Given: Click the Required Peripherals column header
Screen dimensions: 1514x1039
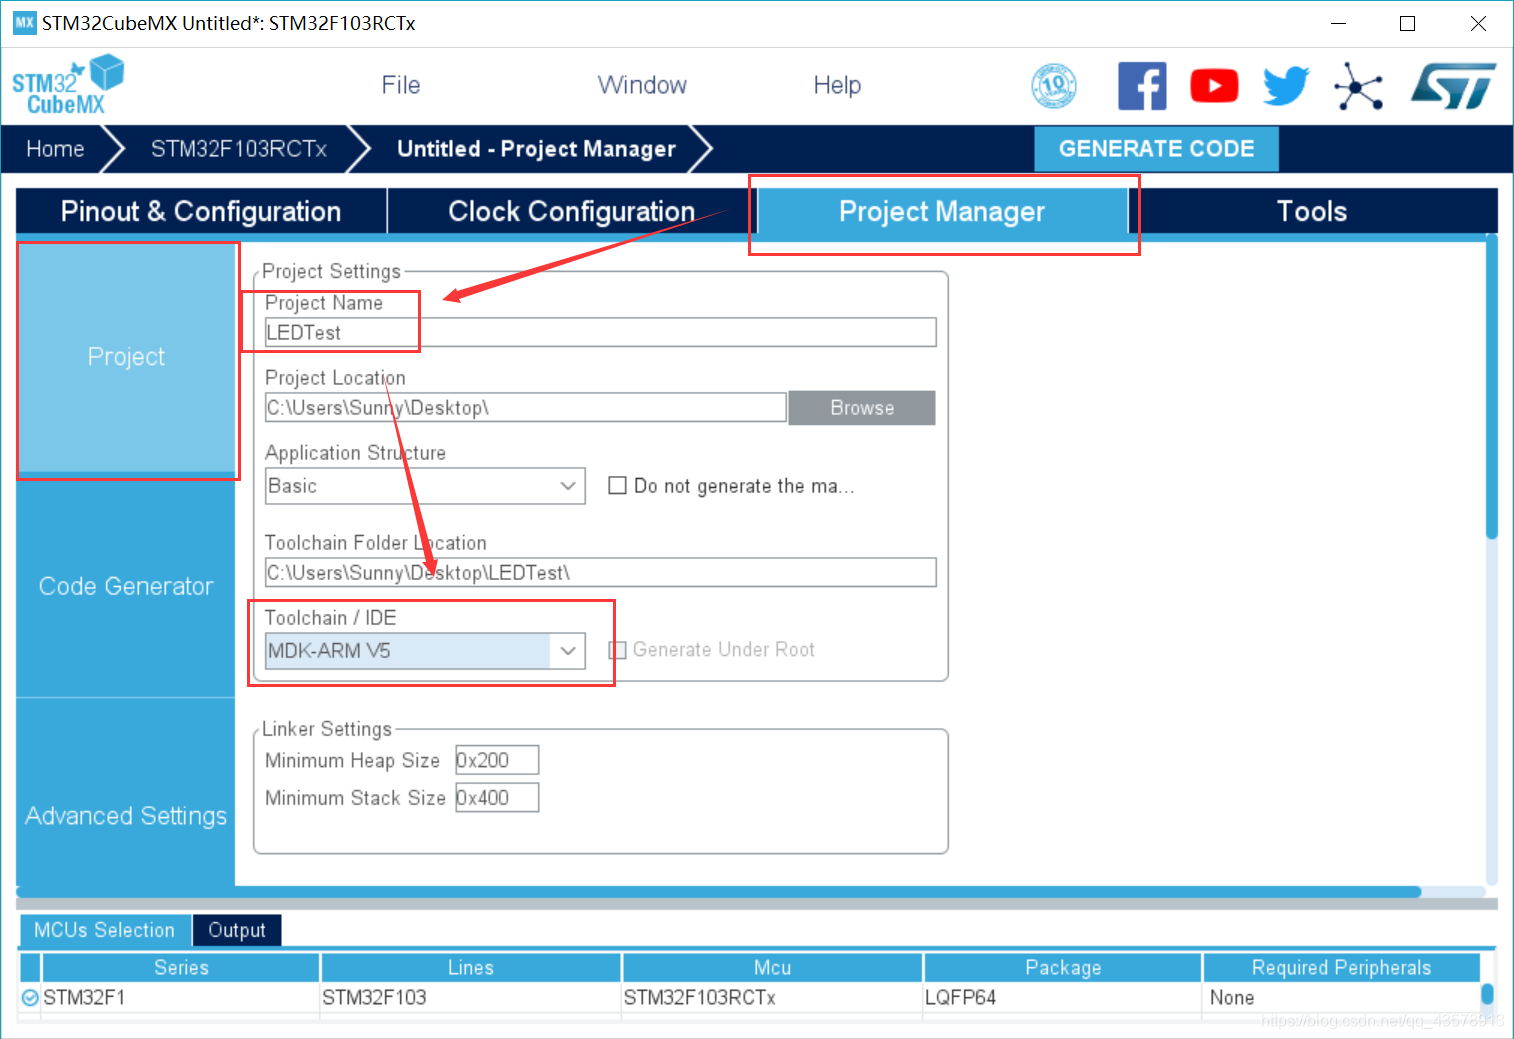Looking at the screenshot, I should tap(1341, 968).
